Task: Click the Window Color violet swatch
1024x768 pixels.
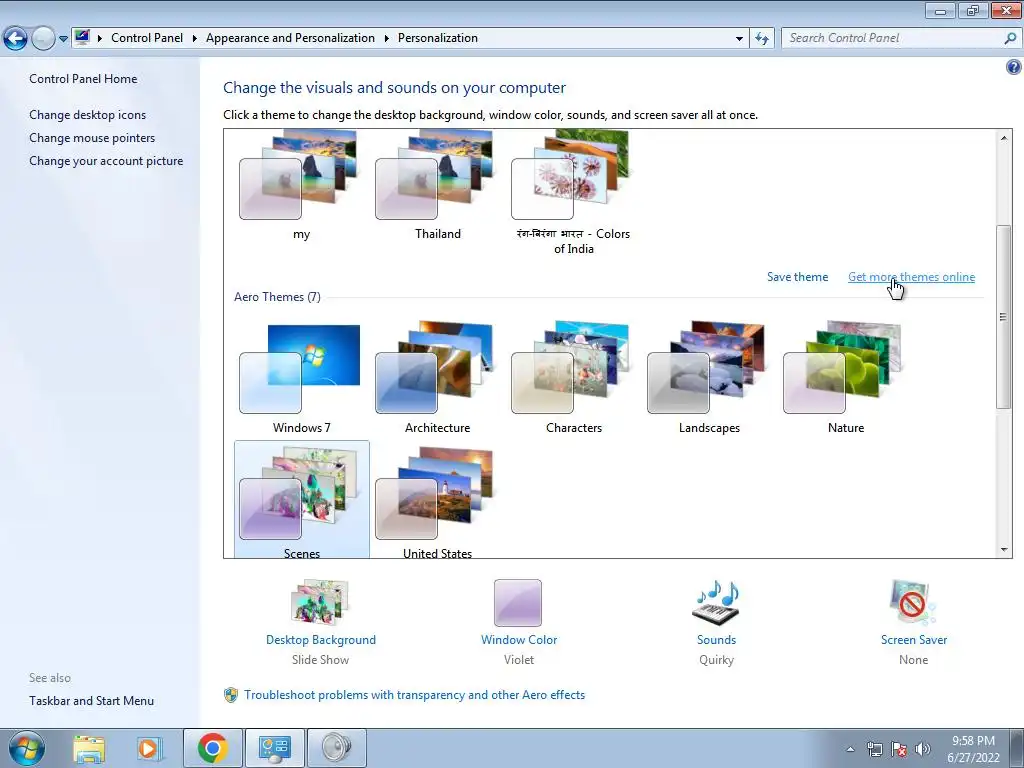Action: 518,603
